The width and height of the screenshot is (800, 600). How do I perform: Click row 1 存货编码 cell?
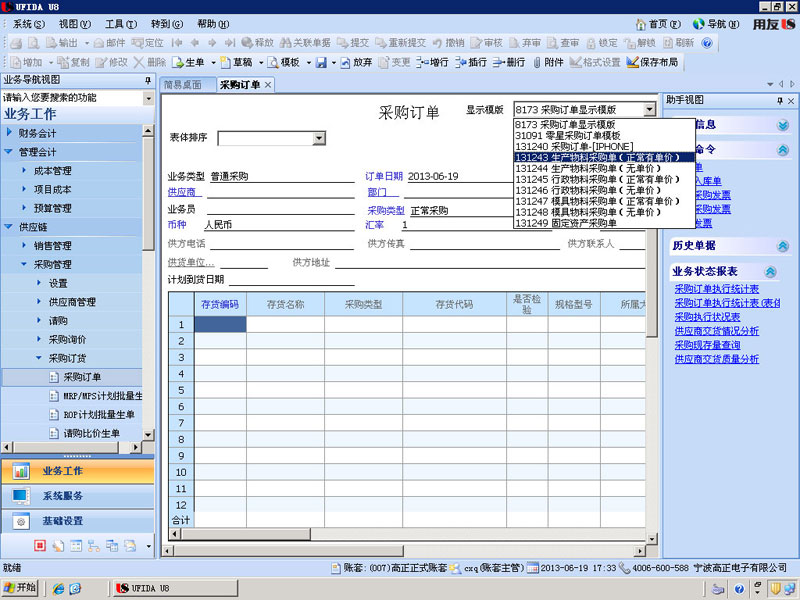tap(220, 324)
